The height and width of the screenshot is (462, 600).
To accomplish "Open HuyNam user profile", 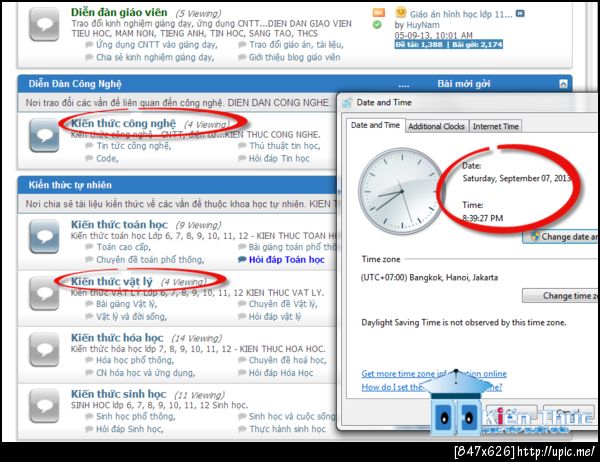I will tap(422, 25).
